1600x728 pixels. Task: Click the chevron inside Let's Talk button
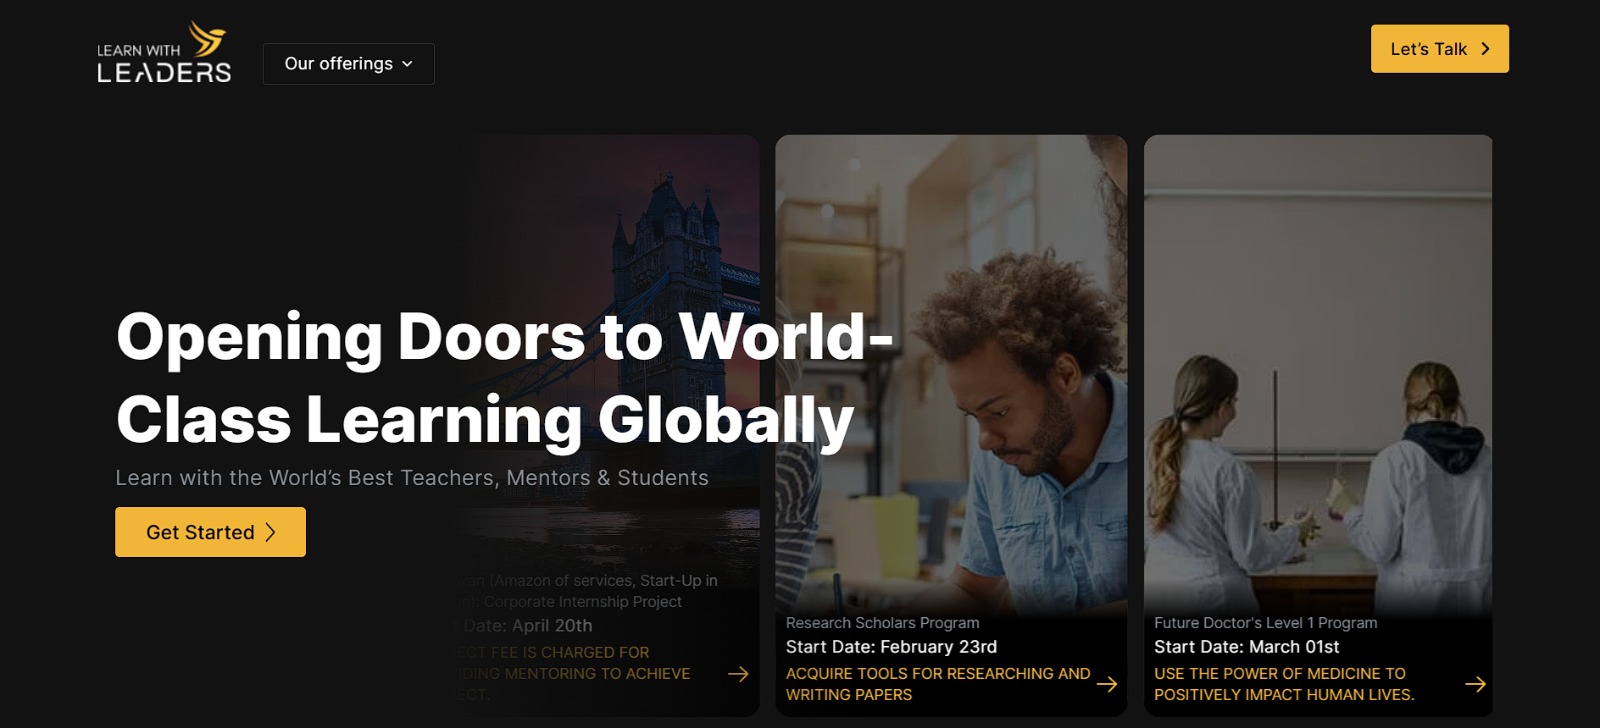coord(1485,49)
